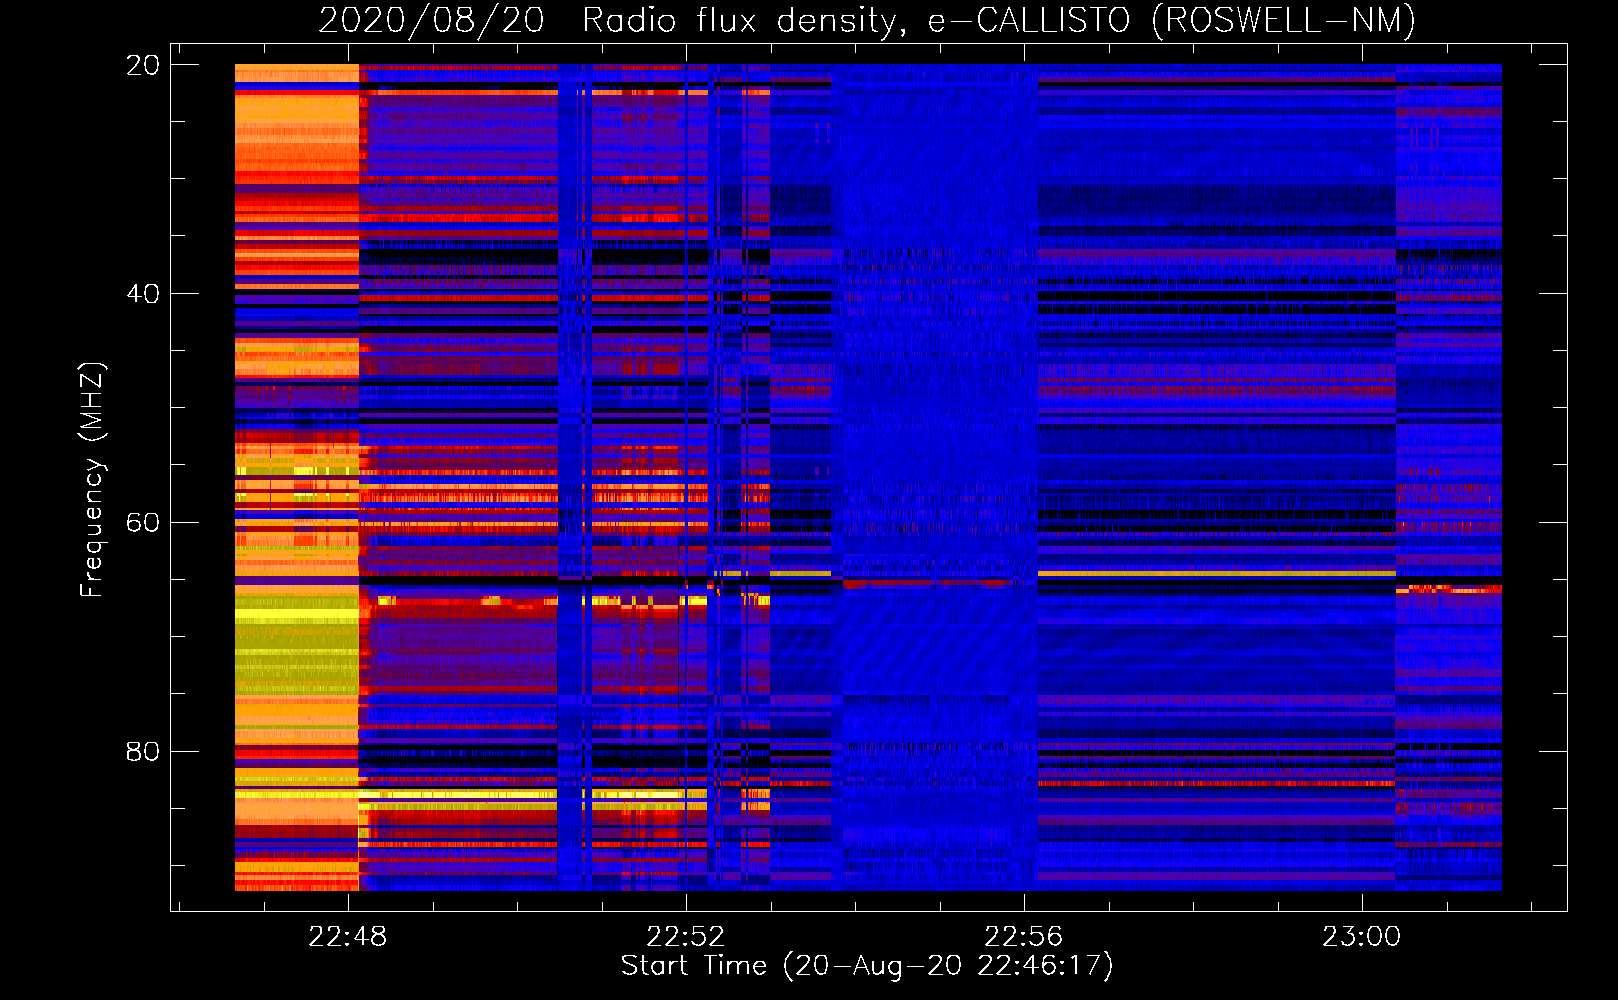
Task: Click the 40 frequency tick label
Action: click(142, 294)
